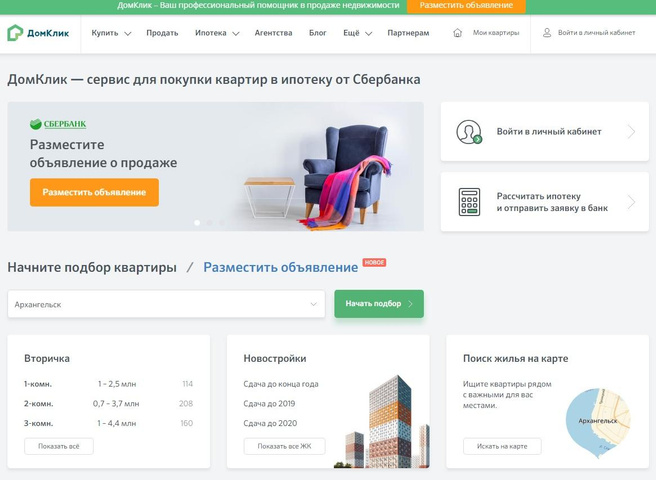Click the top-bar Разместить объявление button
Screen dimensions: 656x480
tap(466, 6)
